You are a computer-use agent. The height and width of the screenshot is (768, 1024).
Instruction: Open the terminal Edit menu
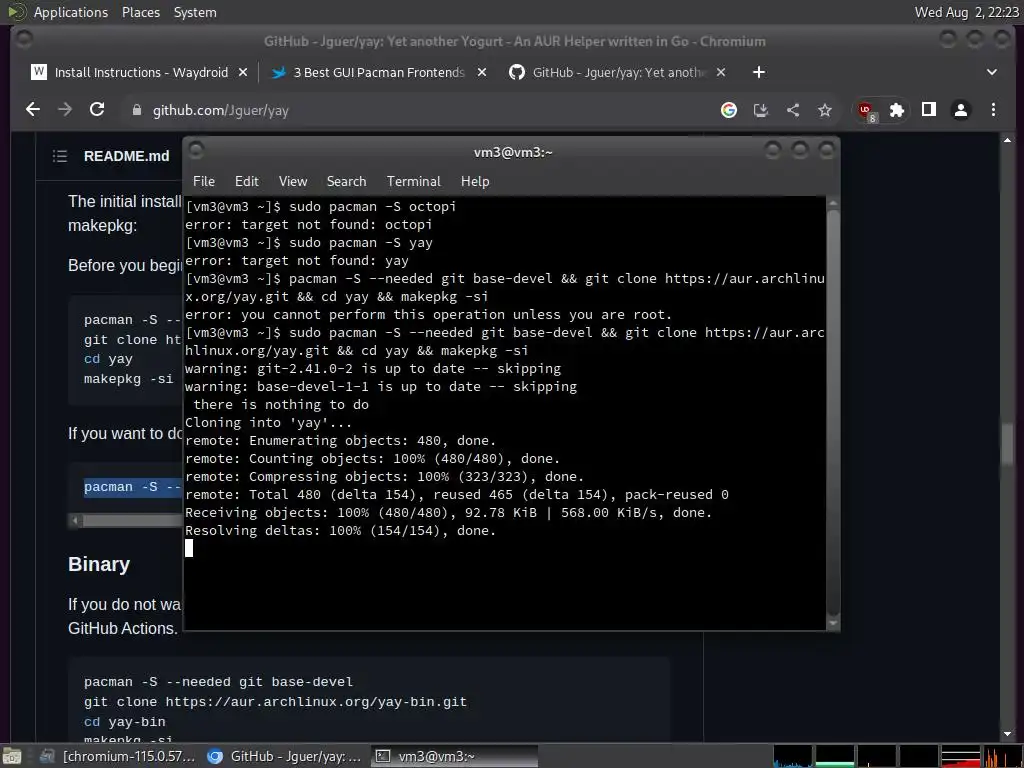[x=247, y=181]
